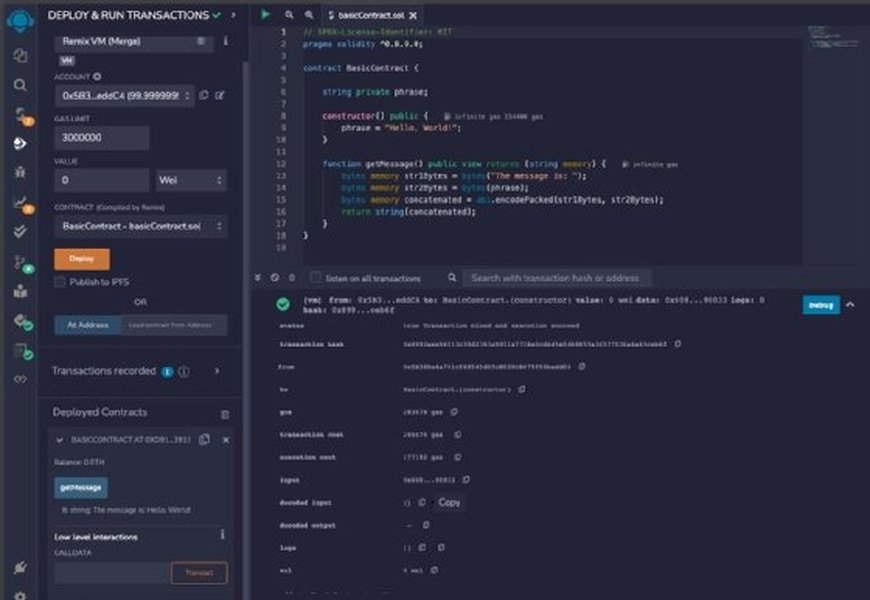Click the Copy tooltip near decoded input
The width and height of the screenshot is (870, 600).
pyautogui.click(x=449, y=502)
